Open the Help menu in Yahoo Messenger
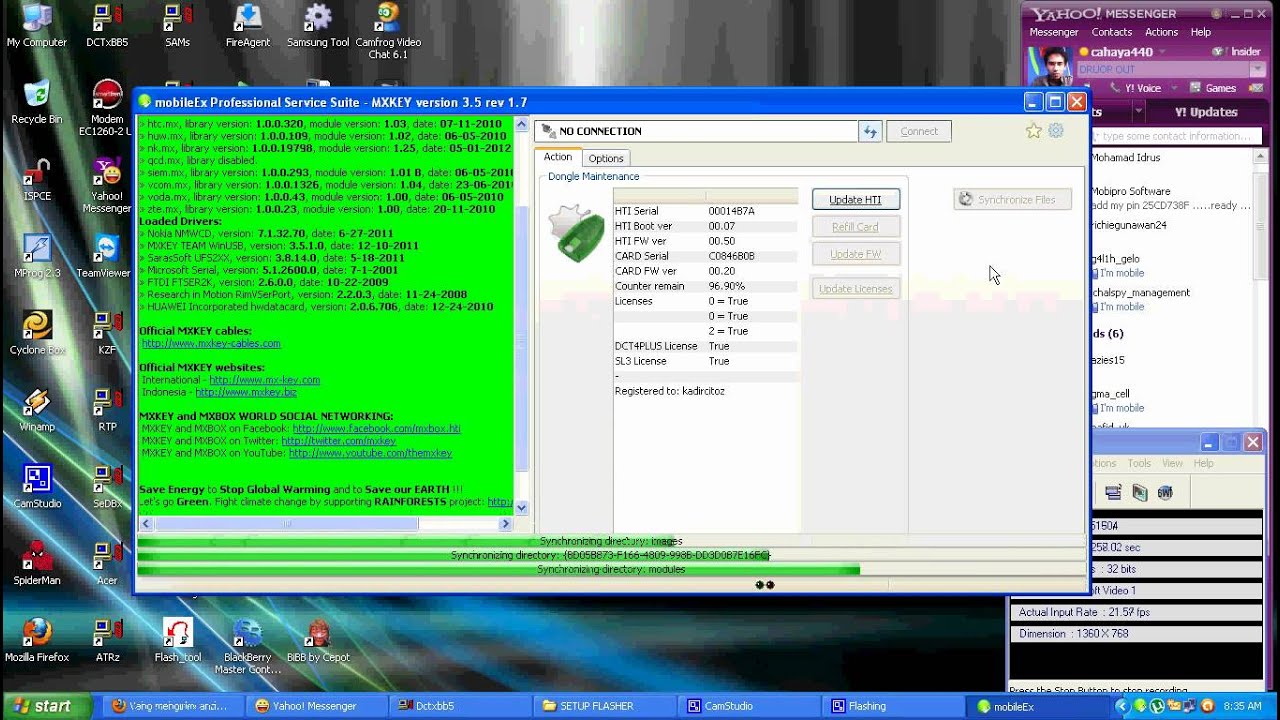 [1201, 32]
